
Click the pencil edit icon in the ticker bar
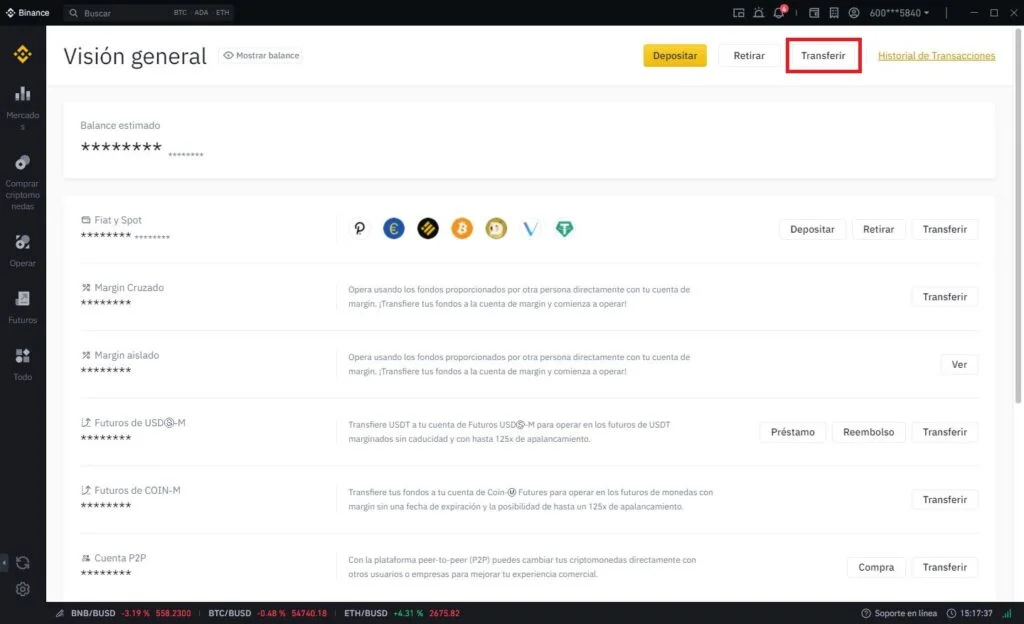[x=60, y=613]
